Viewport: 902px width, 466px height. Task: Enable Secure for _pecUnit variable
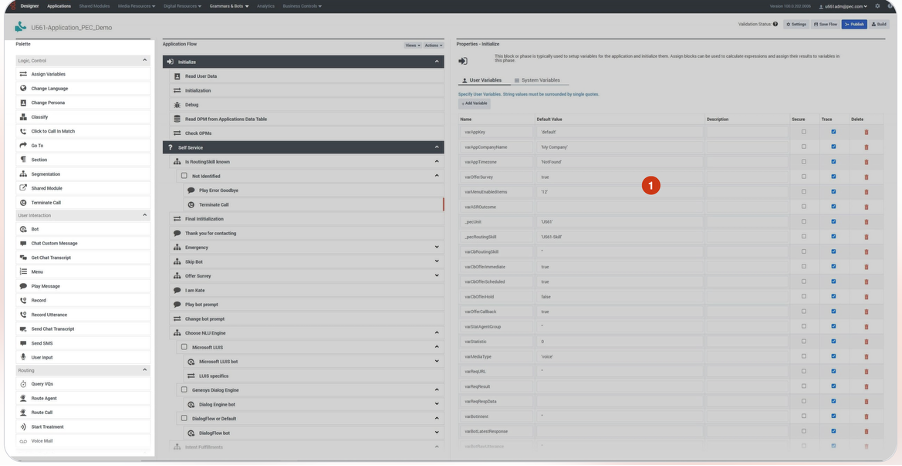coord(804,221)
